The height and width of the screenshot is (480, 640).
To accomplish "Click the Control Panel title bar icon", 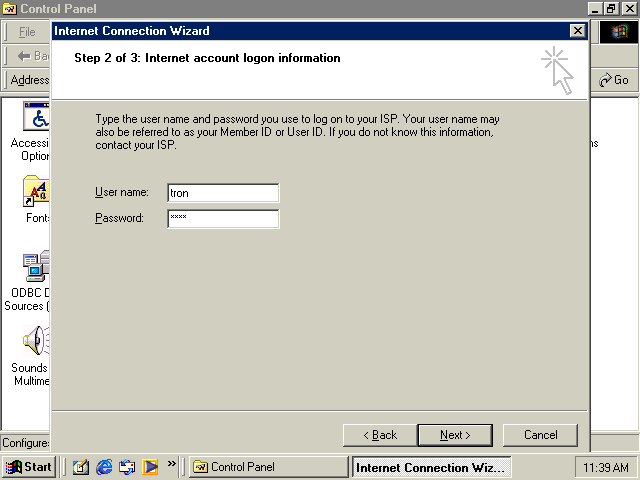I will point(9,9).
